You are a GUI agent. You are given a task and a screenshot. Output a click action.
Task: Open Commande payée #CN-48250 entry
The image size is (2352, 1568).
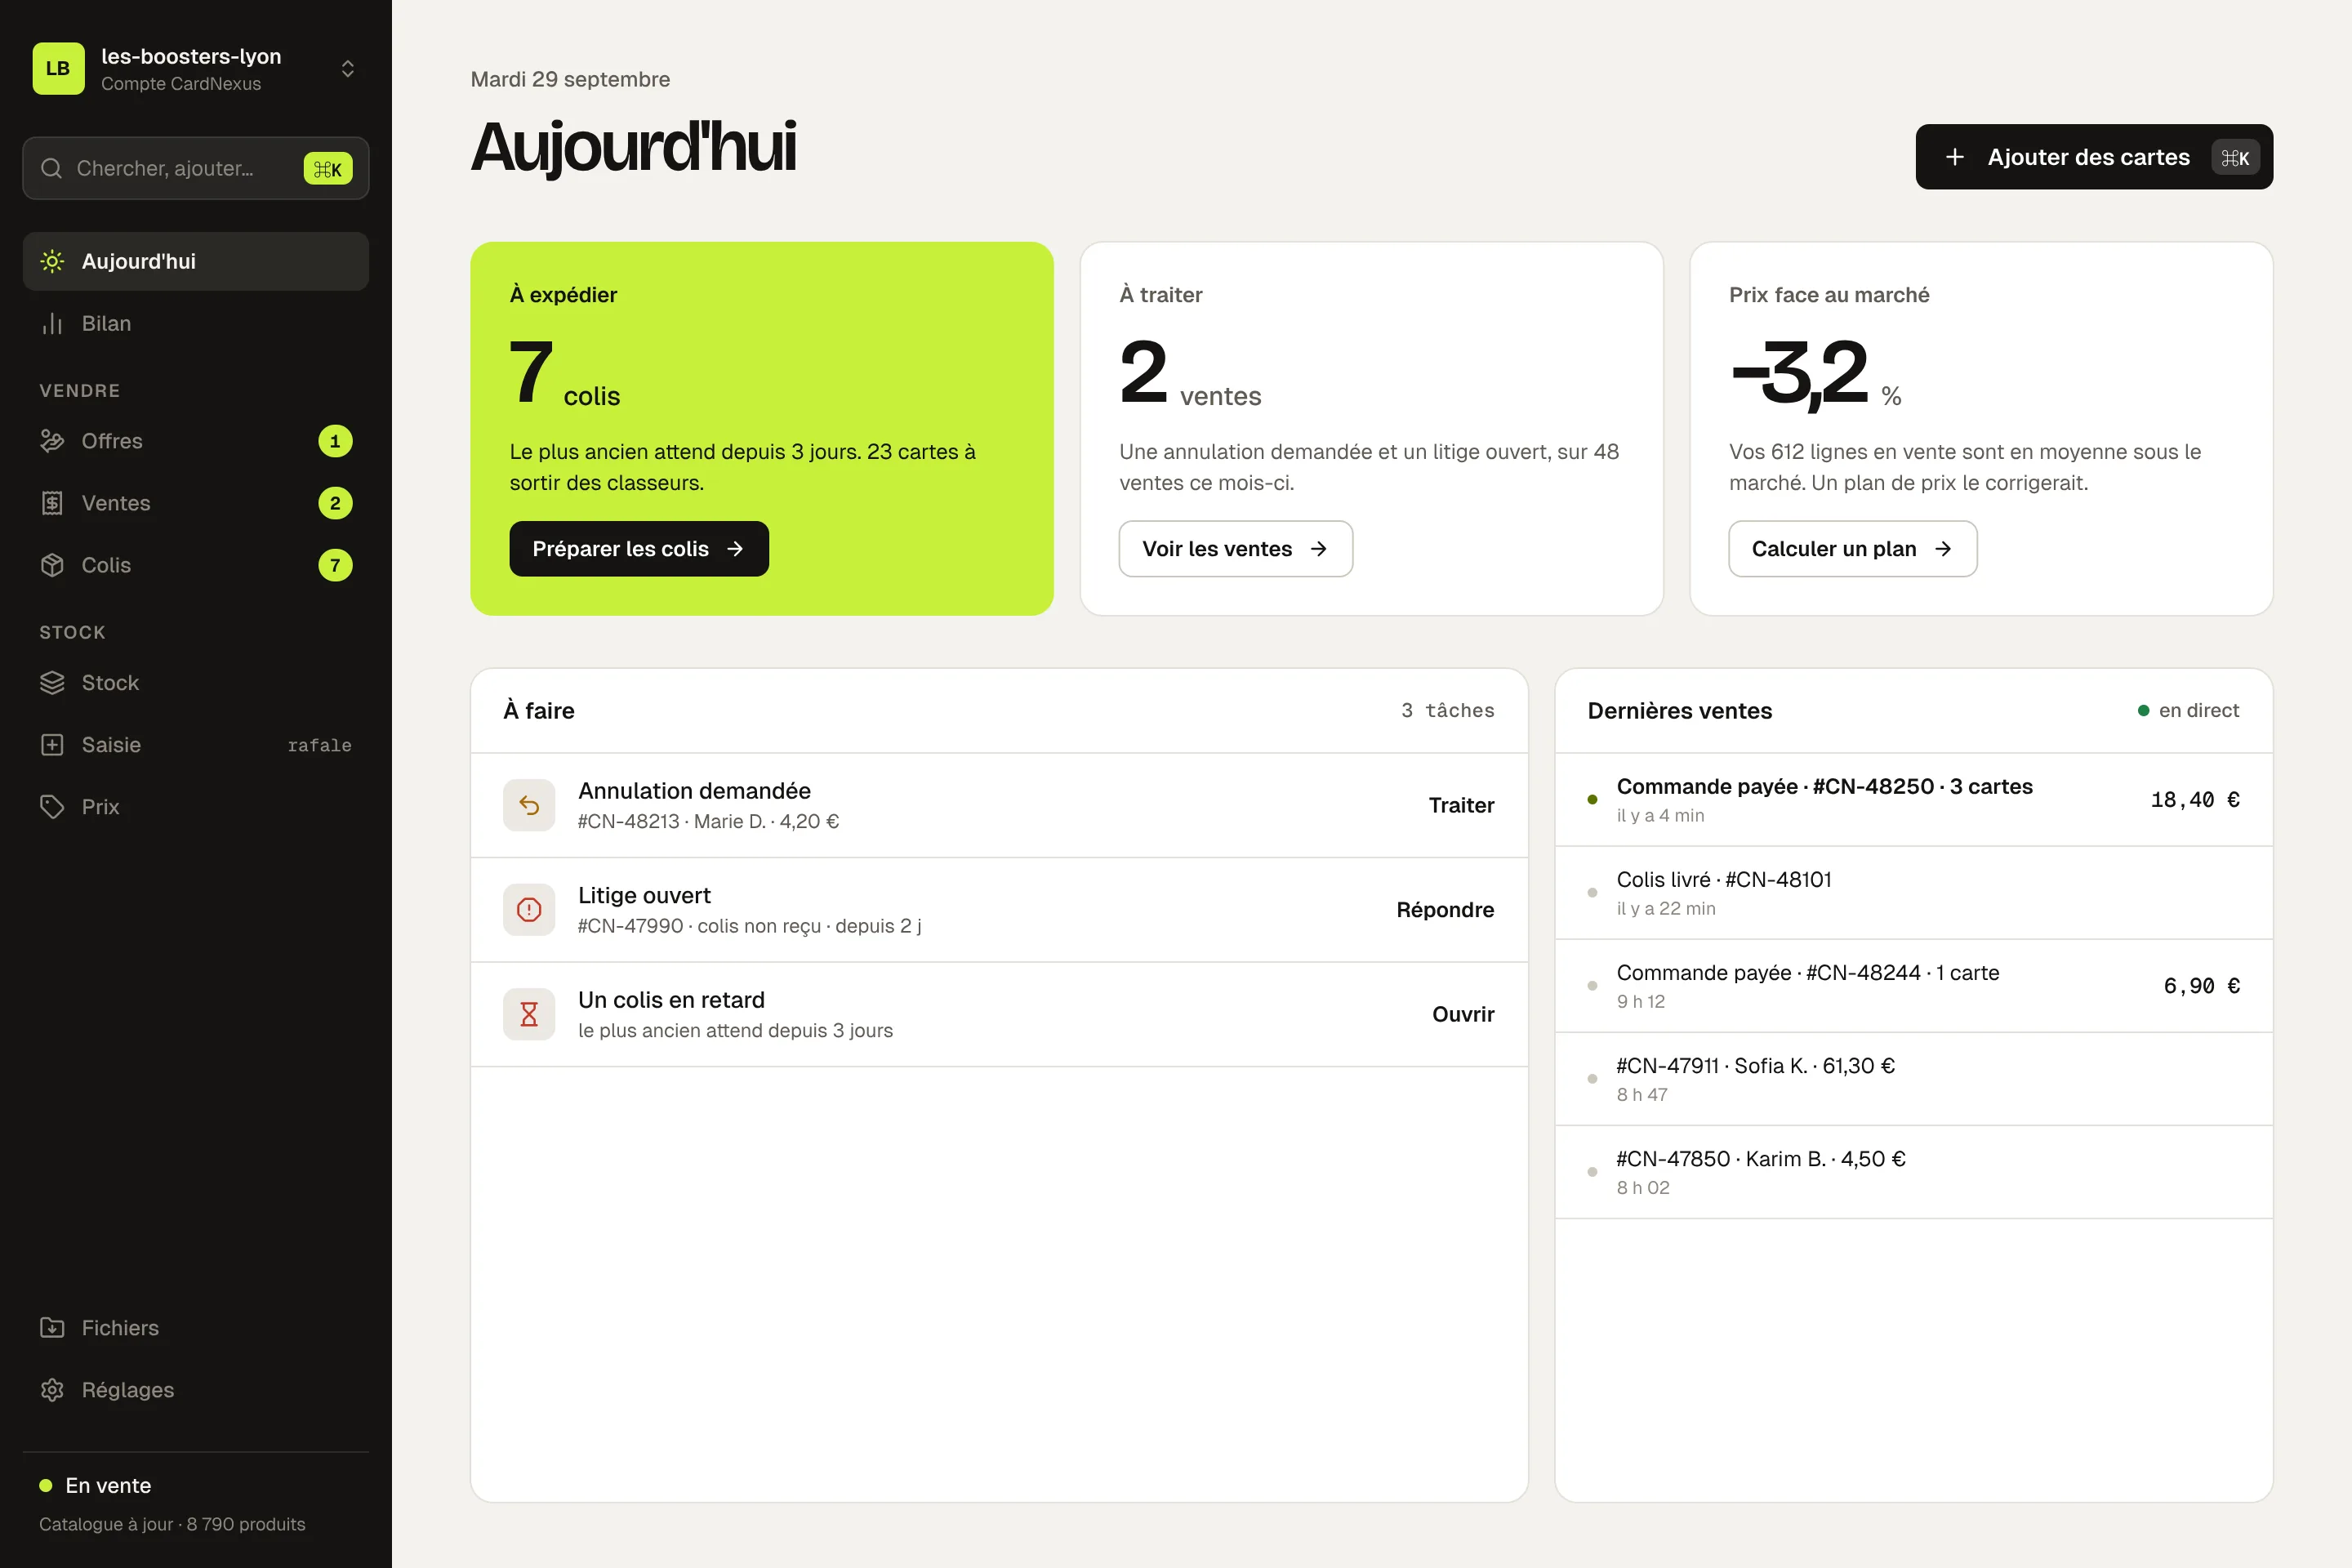[1914, 800]
